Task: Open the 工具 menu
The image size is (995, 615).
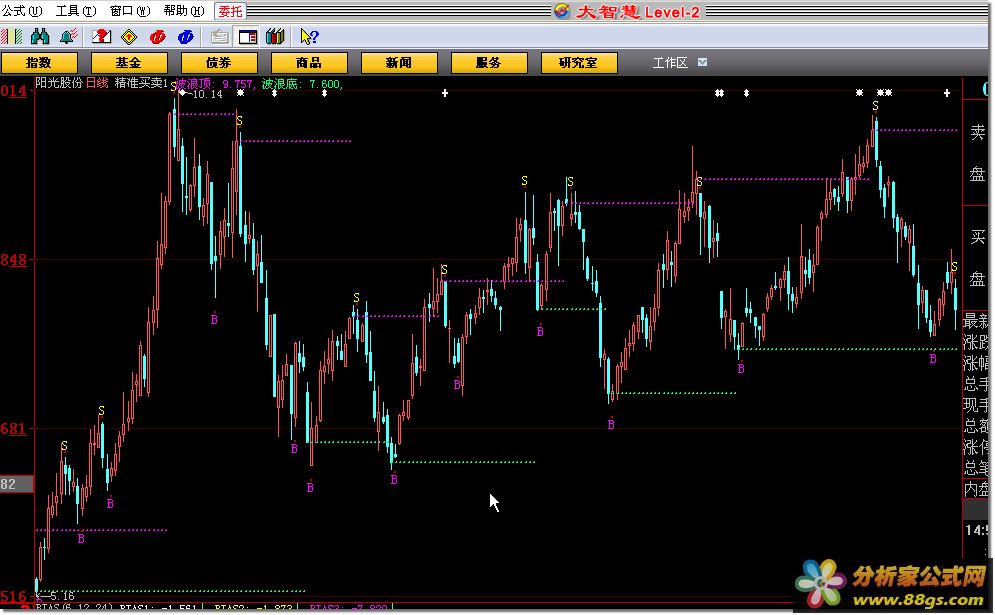Action: click(75, 11)
